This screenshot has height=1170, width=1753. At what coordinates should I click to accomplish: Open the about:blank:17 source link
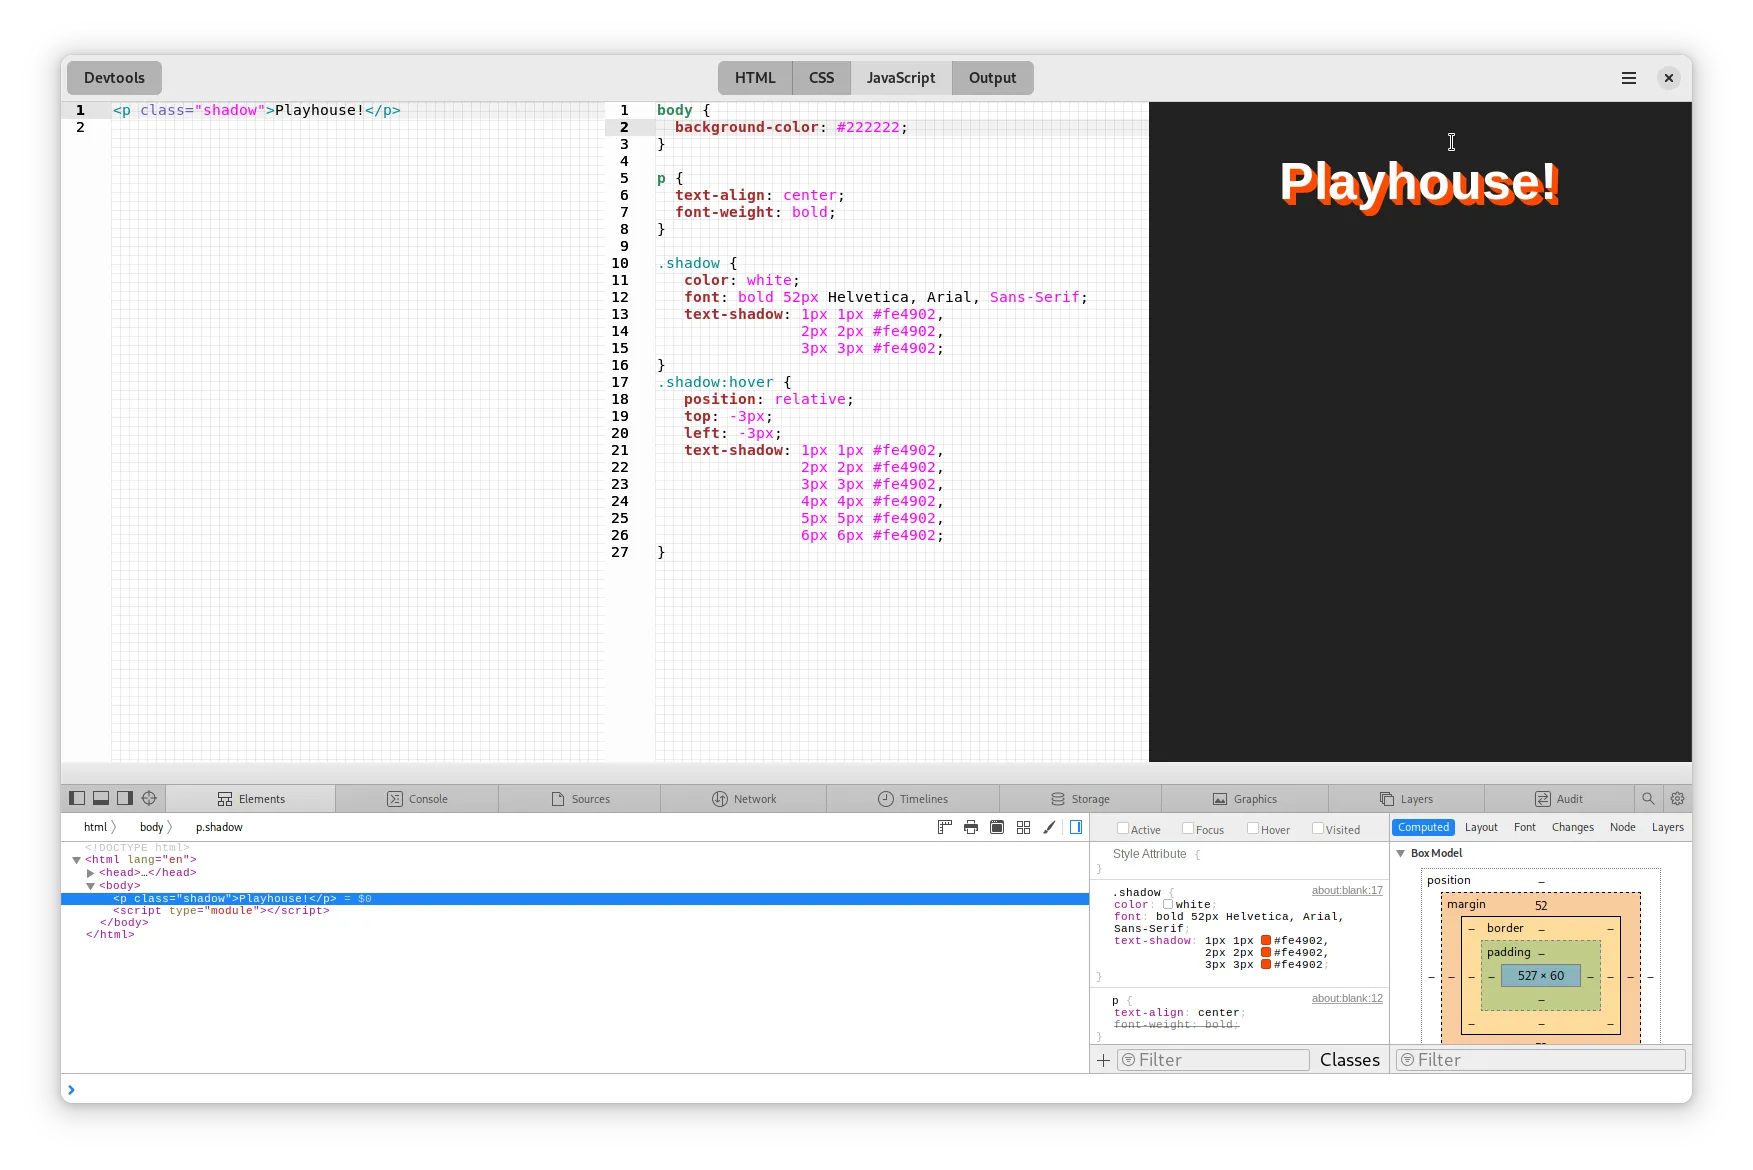(x=1346, y=890)
